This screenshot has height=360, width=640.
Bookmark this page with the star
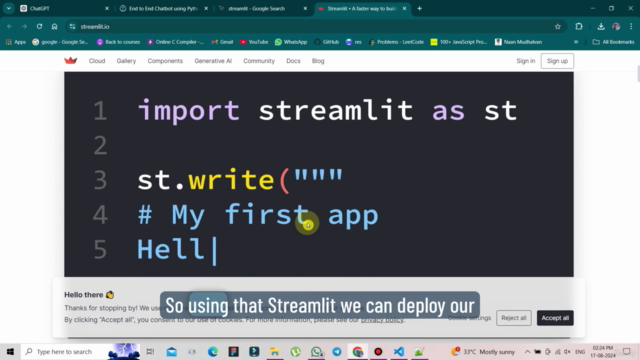558,27
